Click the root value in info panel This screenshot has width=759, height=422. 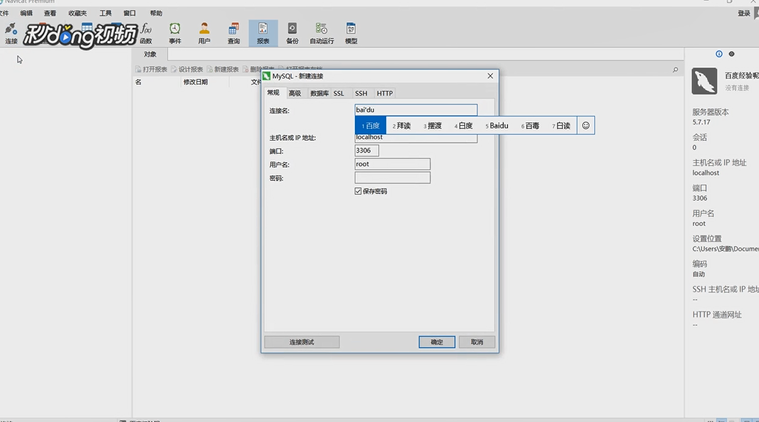point(699,224)
